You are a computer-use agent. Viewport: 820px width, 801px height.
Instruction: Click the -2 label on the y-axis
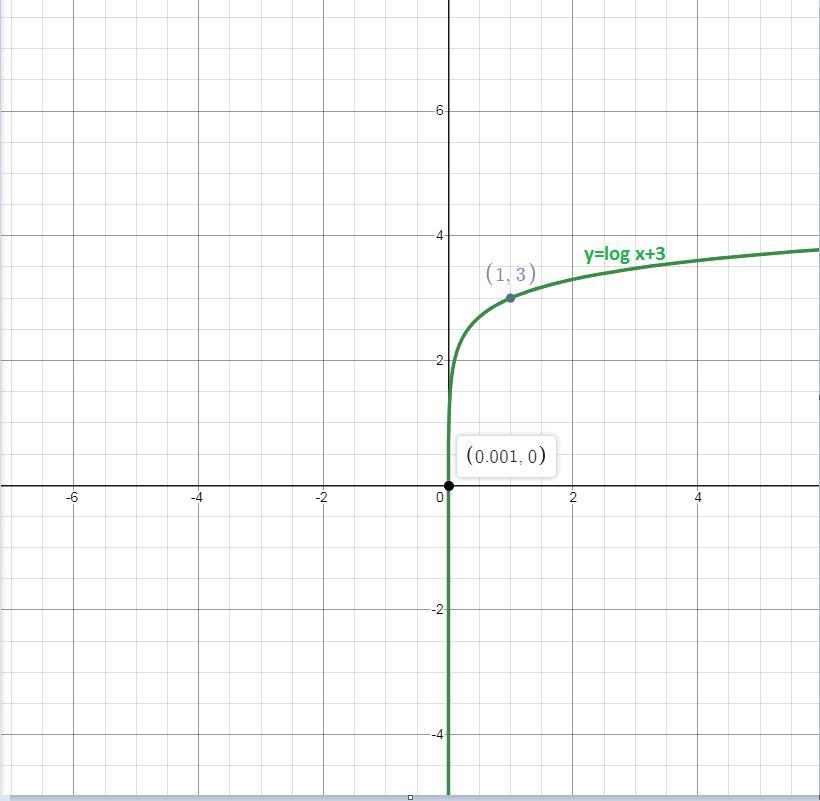438,610
